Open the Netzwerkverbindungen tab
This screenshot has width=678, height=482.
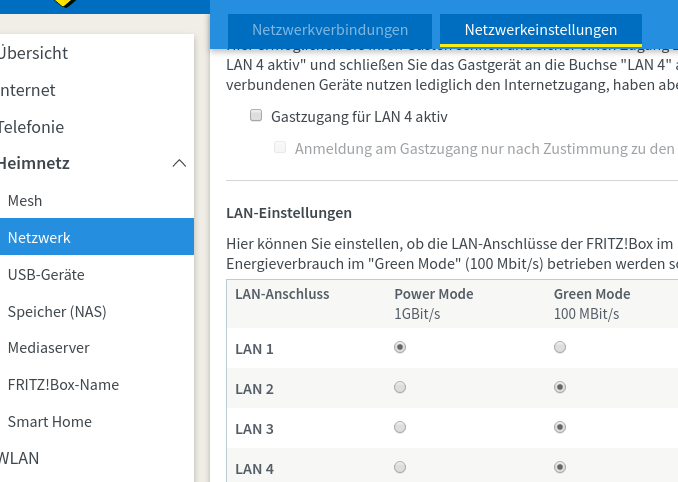click(x=329, y=30)
